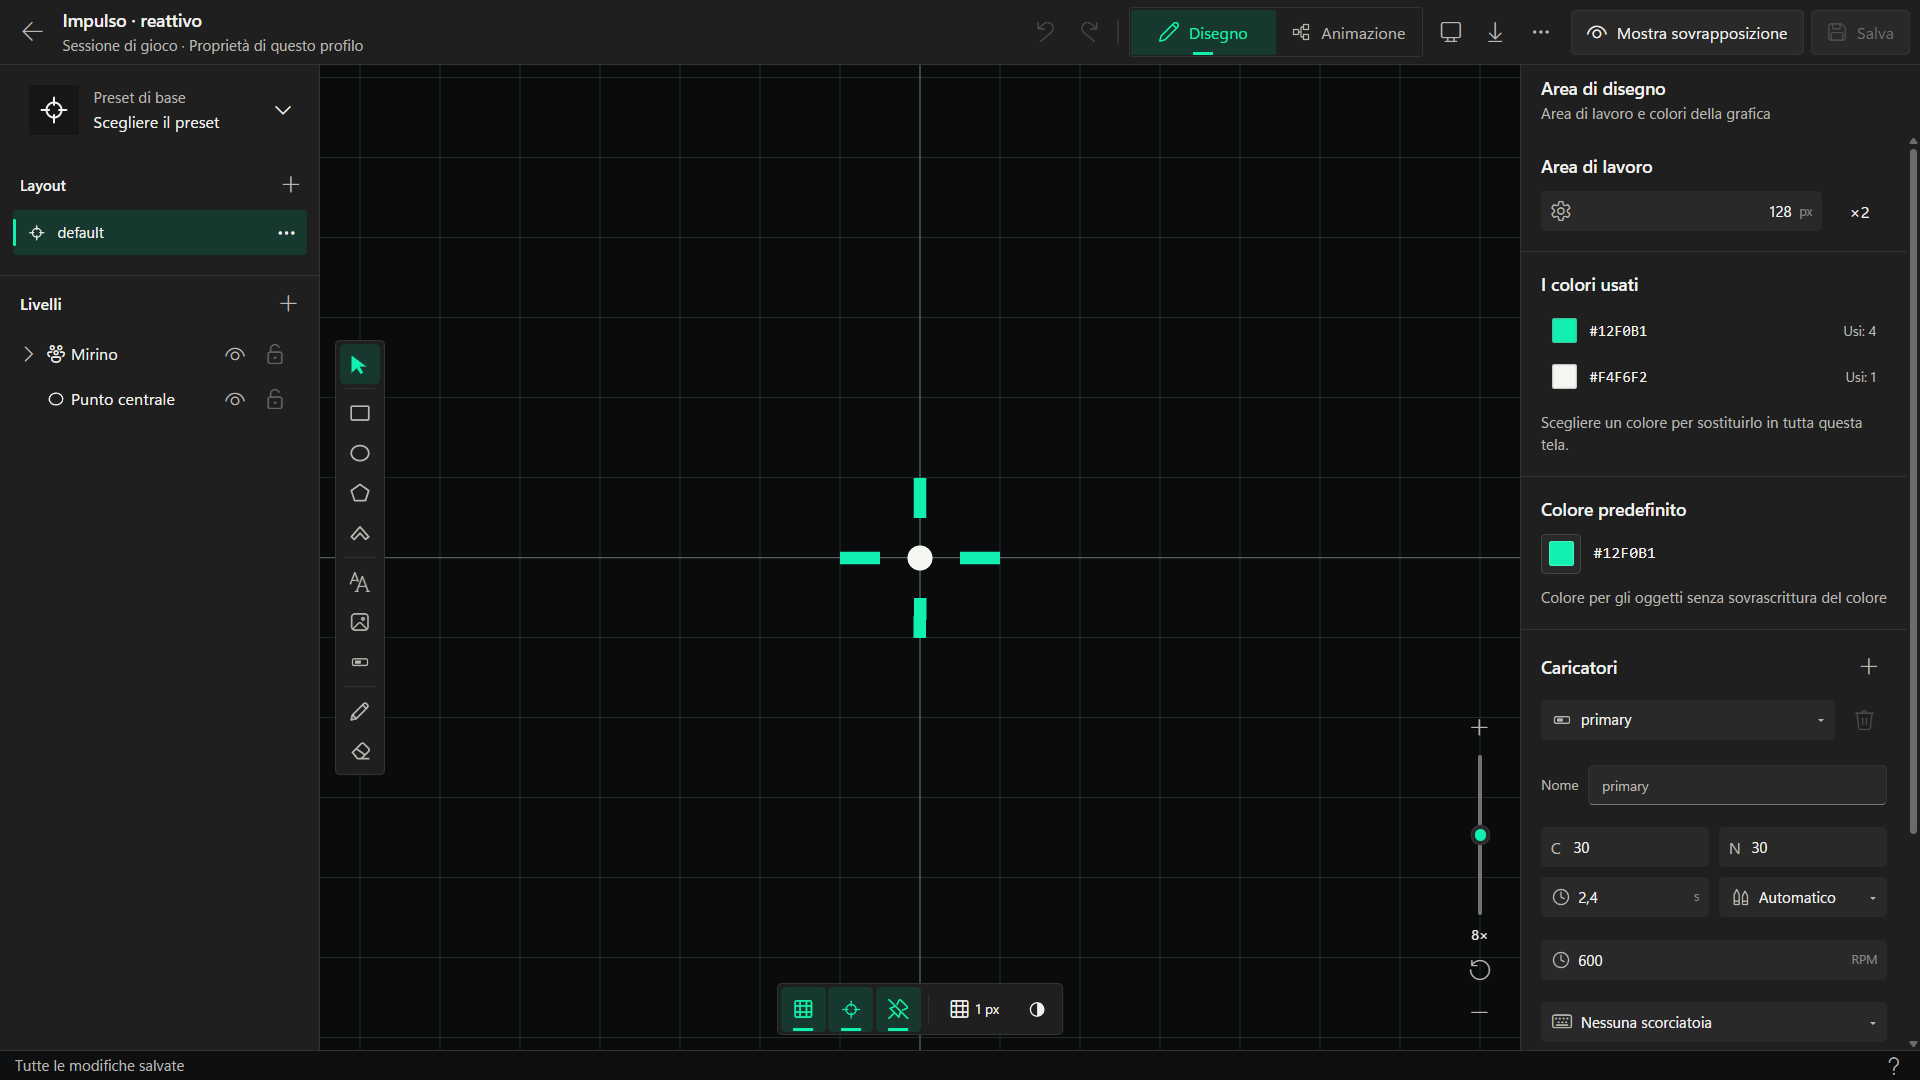The height and width of the screenshot is (1080, 1920).
Task: Redo the last action
Action: click(x=1090, y=32)
